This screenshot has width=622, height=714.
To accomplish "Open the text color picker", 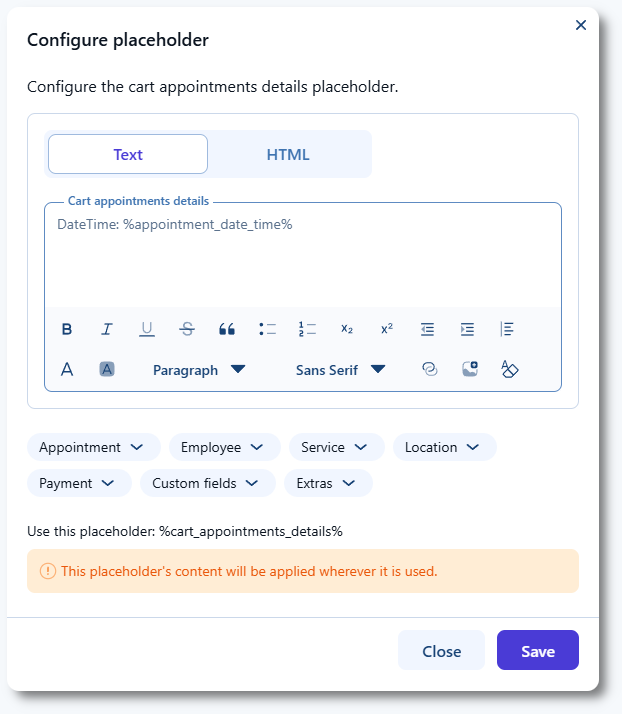I will coord(67,369).
